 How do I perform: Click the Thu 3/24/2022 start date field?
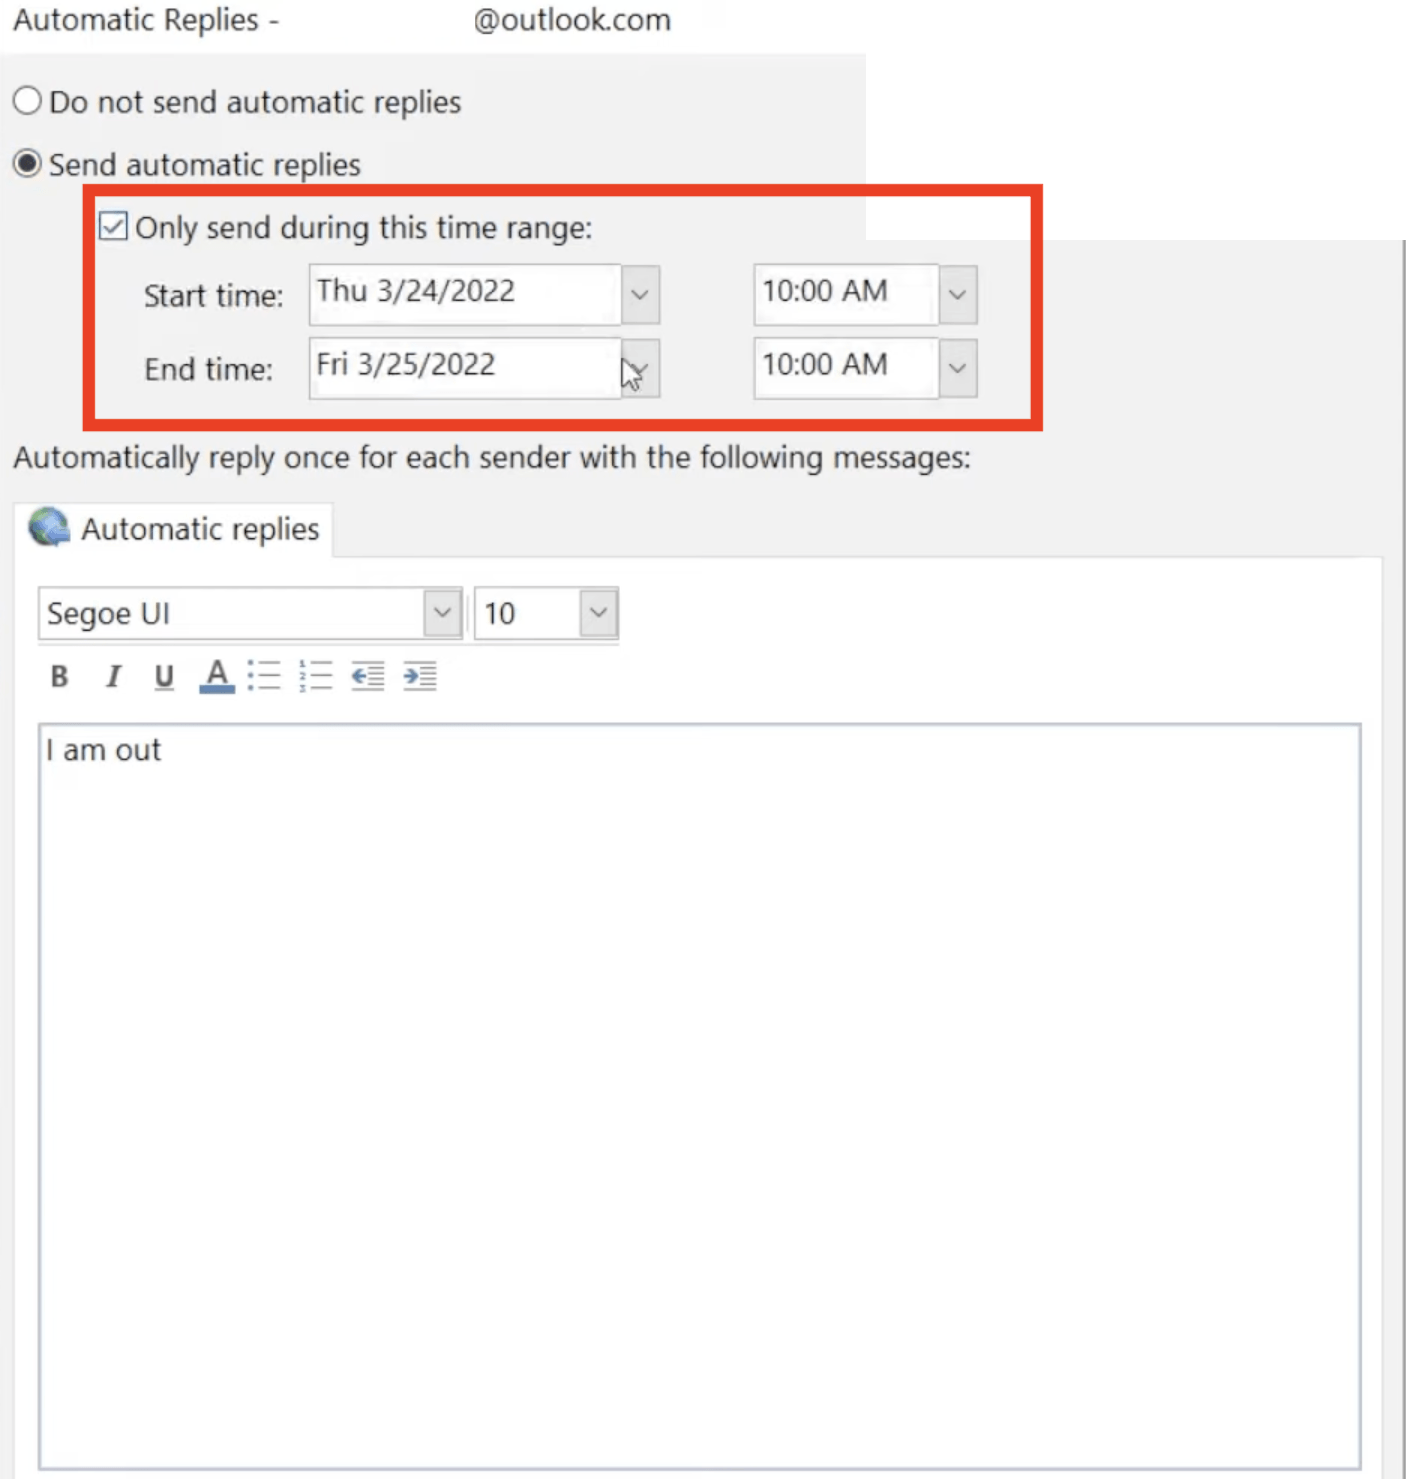465,294
